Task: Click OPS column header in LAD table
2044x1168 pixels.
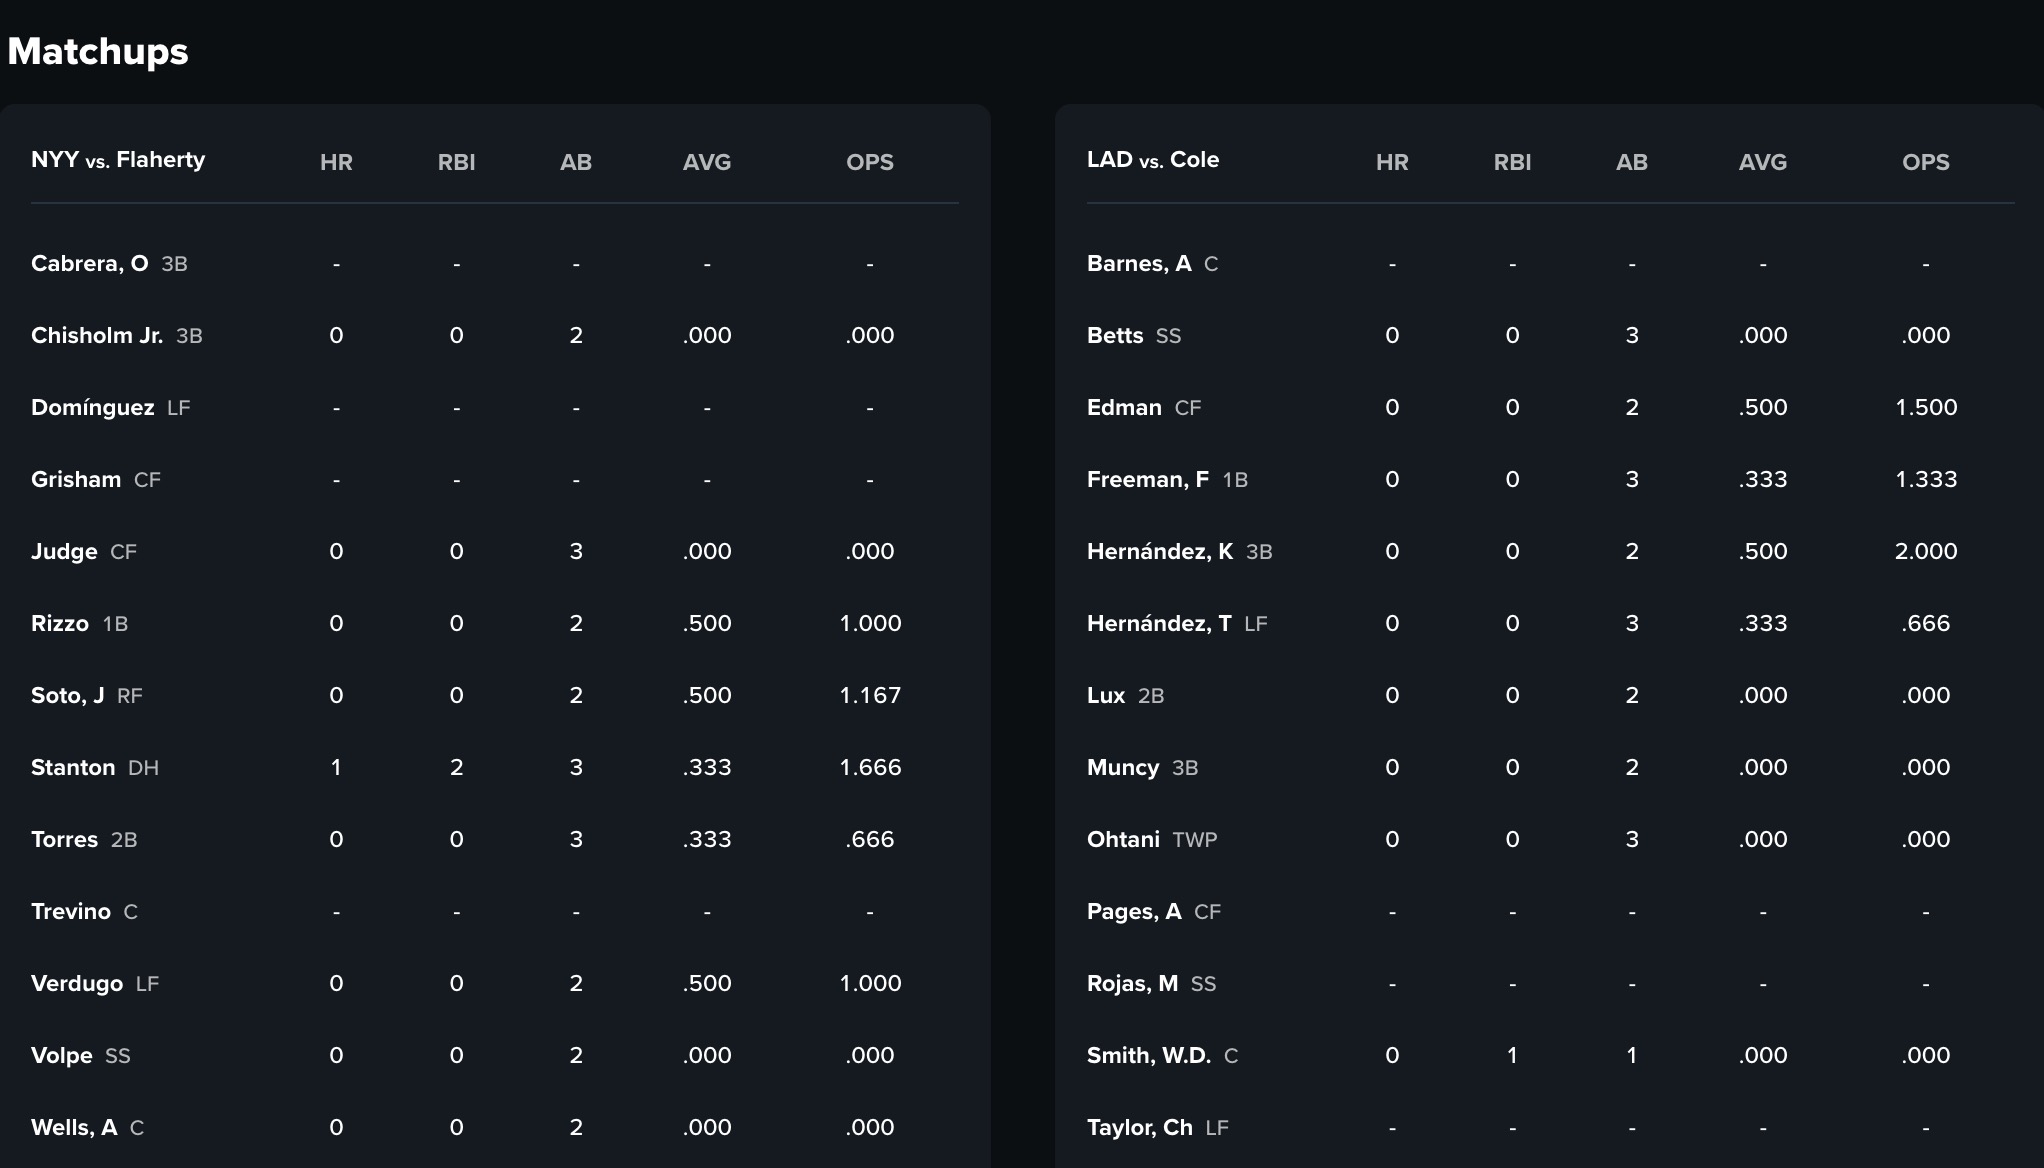Action: pyautogui.click(x=1926, y=162)
